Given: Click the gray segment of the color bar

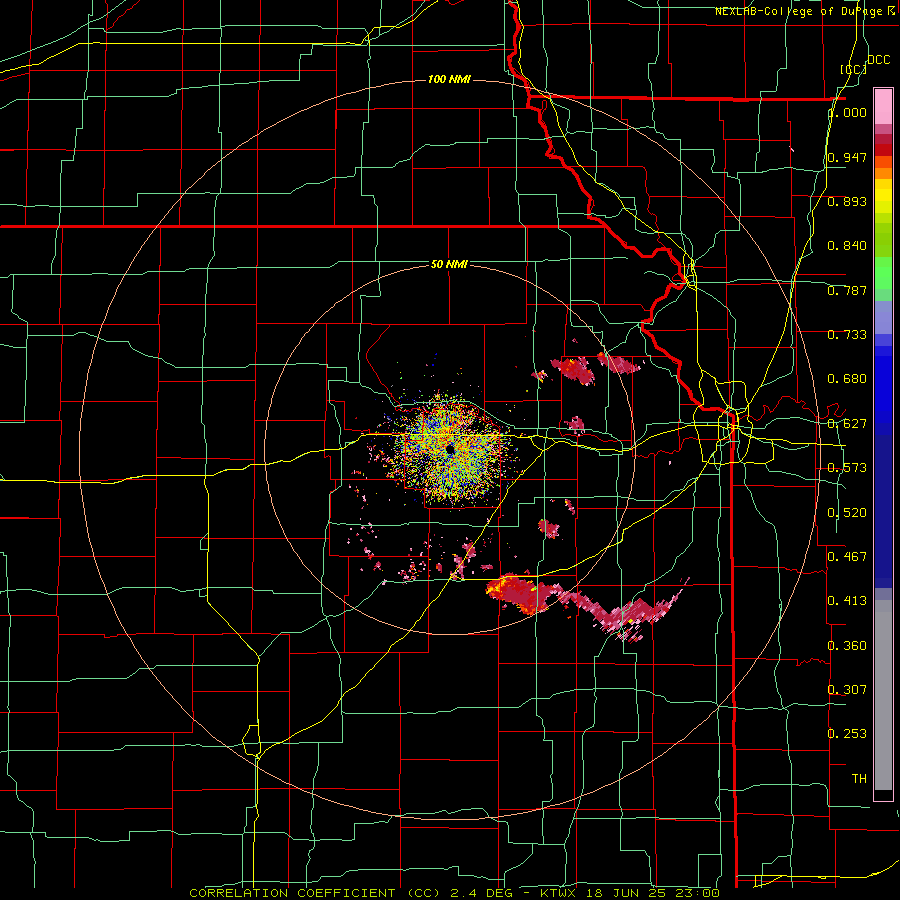Looking at the screenshot, I should point(883,695).
